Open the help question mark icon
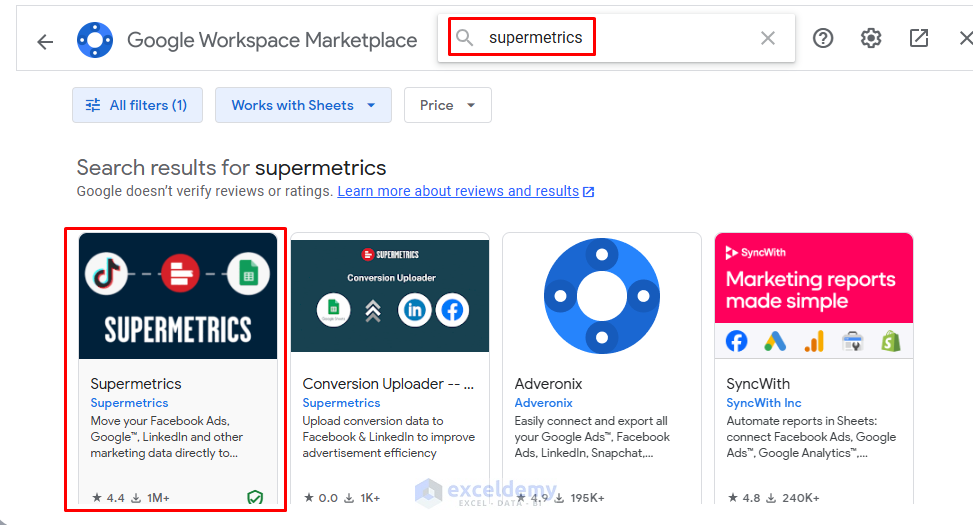Image resolution: width=973 pixels, height=525 pixels. [x=823, y=38]
